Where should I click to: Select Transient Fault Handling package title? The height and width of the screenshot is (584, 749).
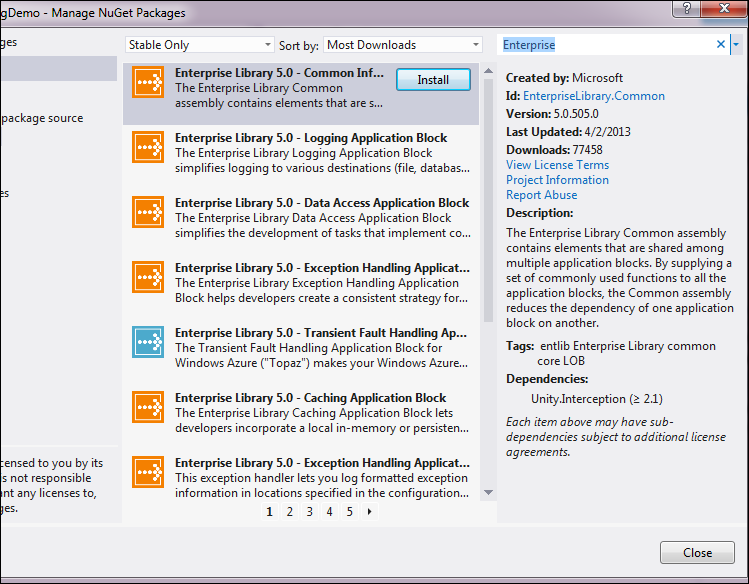click(321, 332)
